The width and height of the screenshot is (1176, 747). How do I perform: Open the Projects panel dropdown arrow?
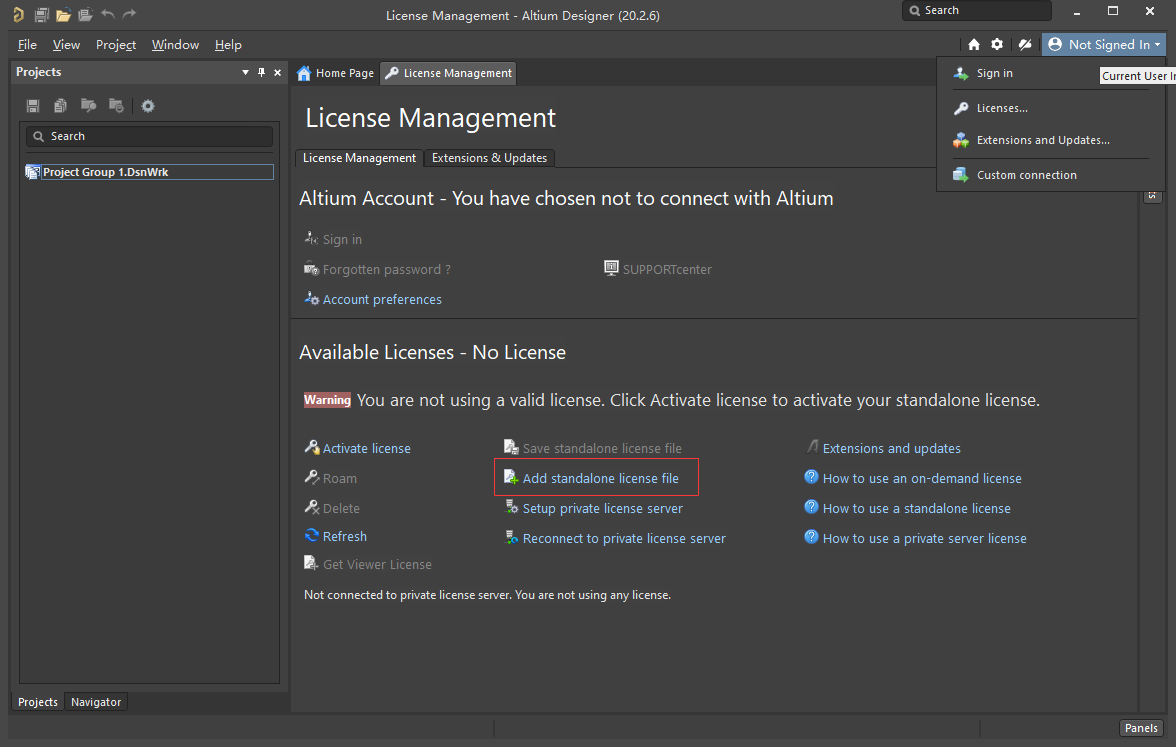pos(246,72)
